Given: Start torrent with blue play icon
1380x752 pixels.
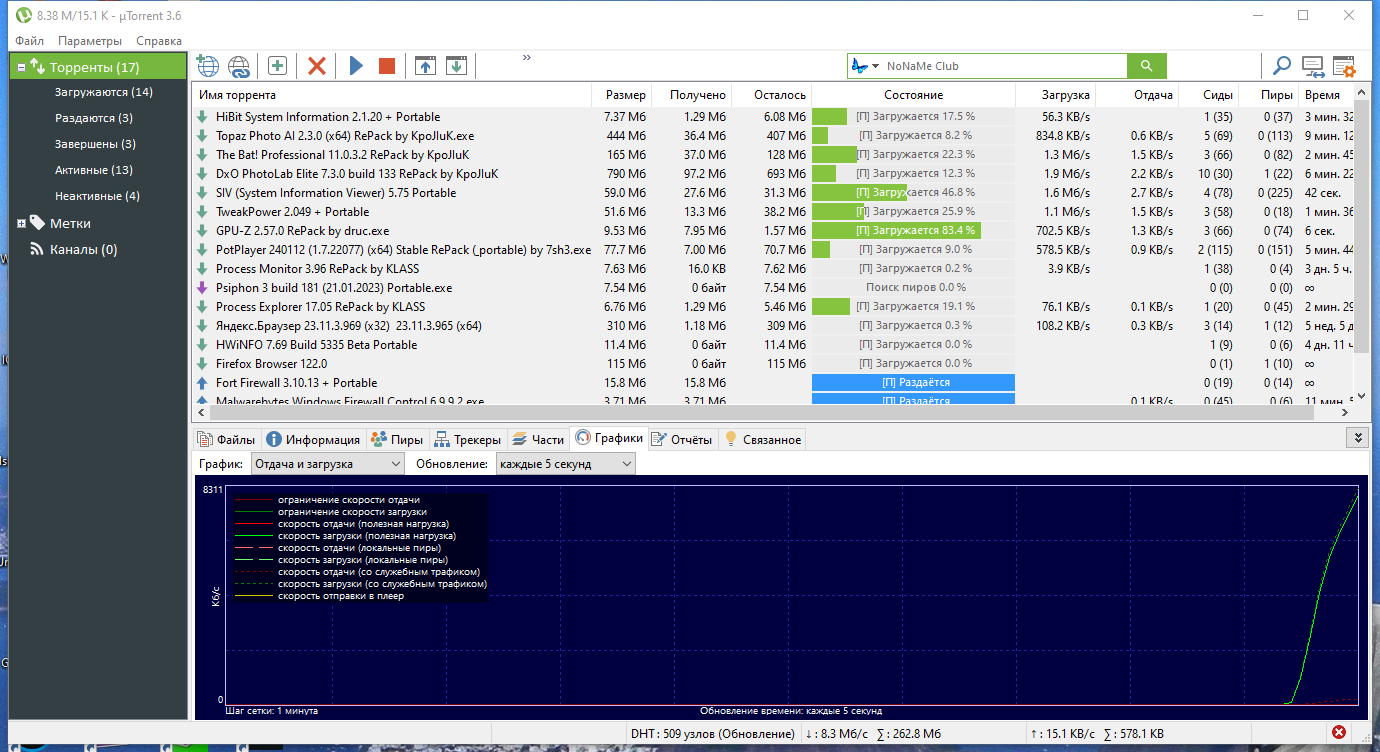Looking at the screenshot, I should point(356,66).
